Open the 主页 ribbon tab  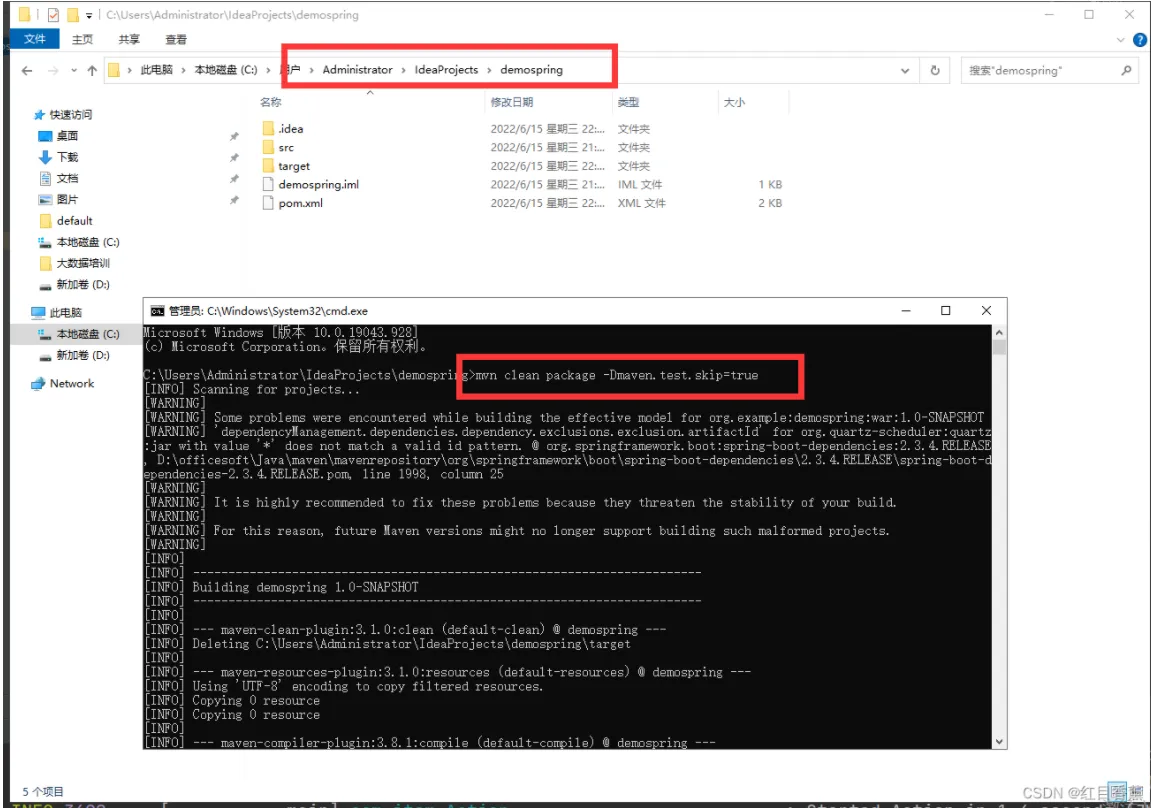pyautogui.click(x=82, y=39)
